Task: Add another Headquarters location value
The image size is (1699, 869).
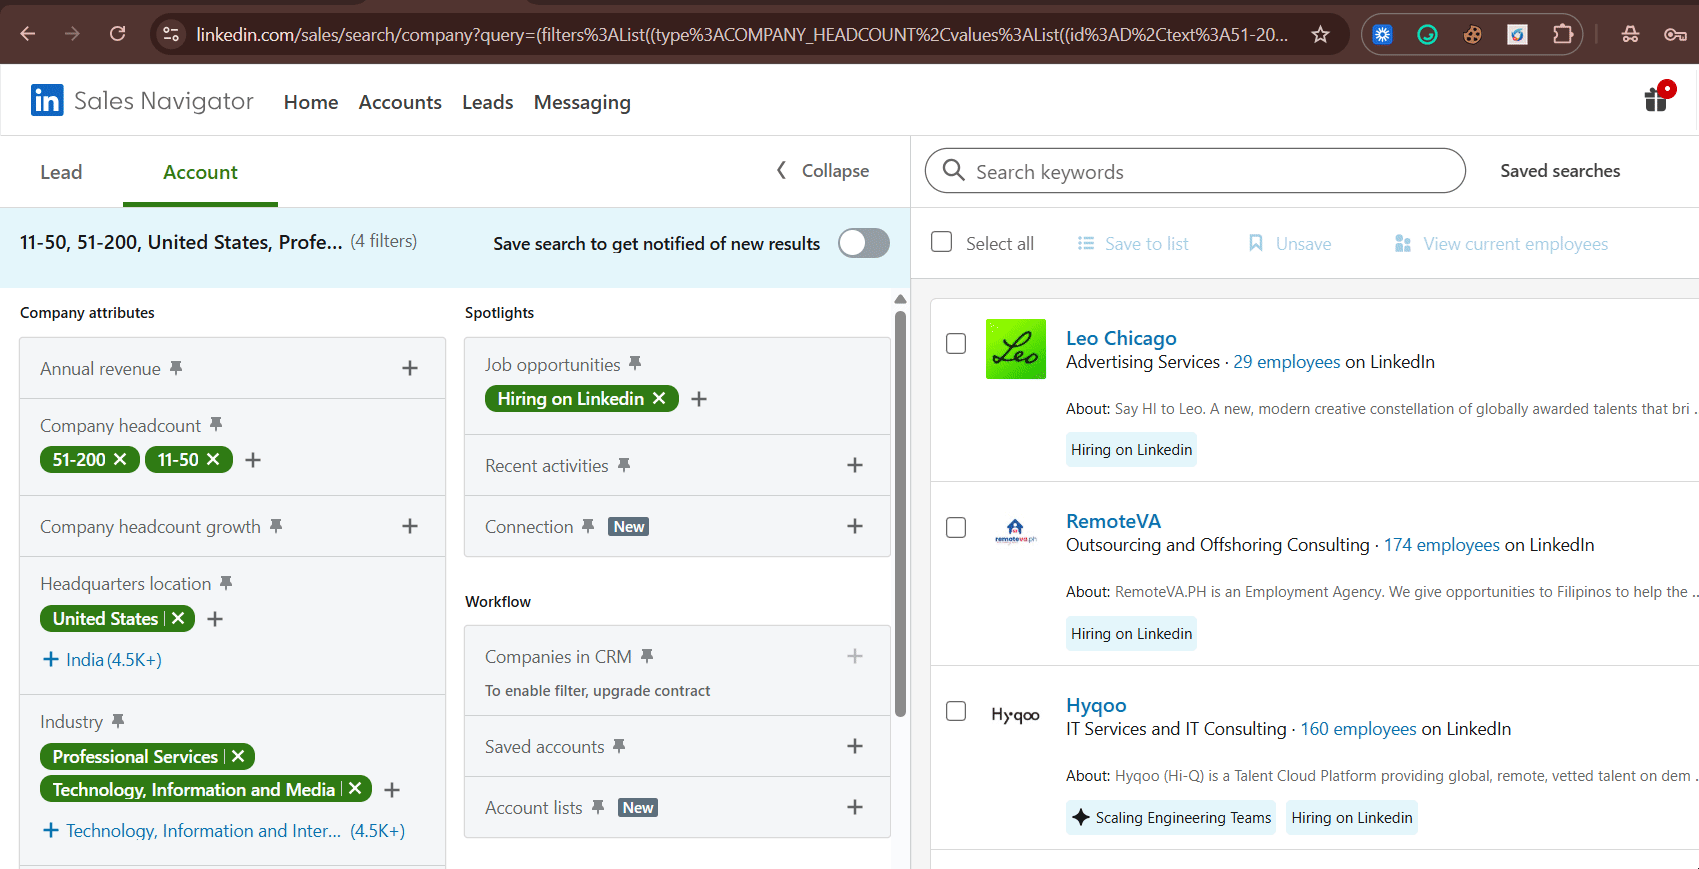Action: click(215, 619)
